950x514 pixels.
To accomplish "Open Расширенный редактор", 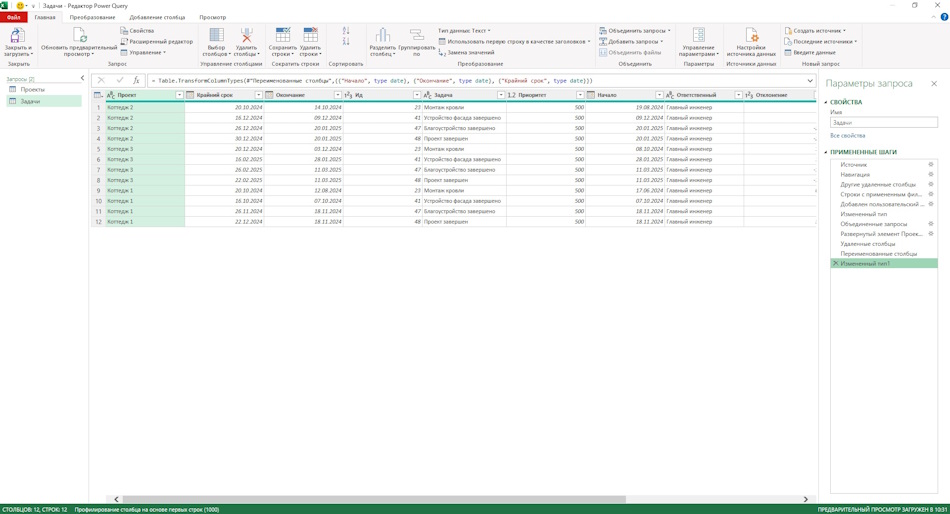I will [156, 41].
